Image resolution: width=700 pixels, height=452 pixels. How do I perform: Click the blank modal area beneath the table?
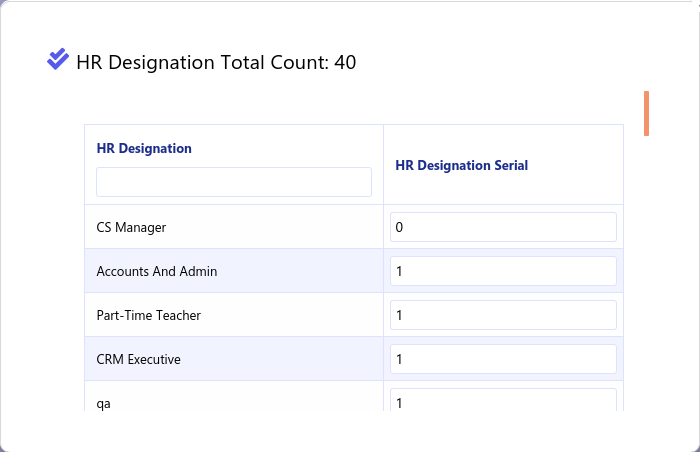click(350, 430)
